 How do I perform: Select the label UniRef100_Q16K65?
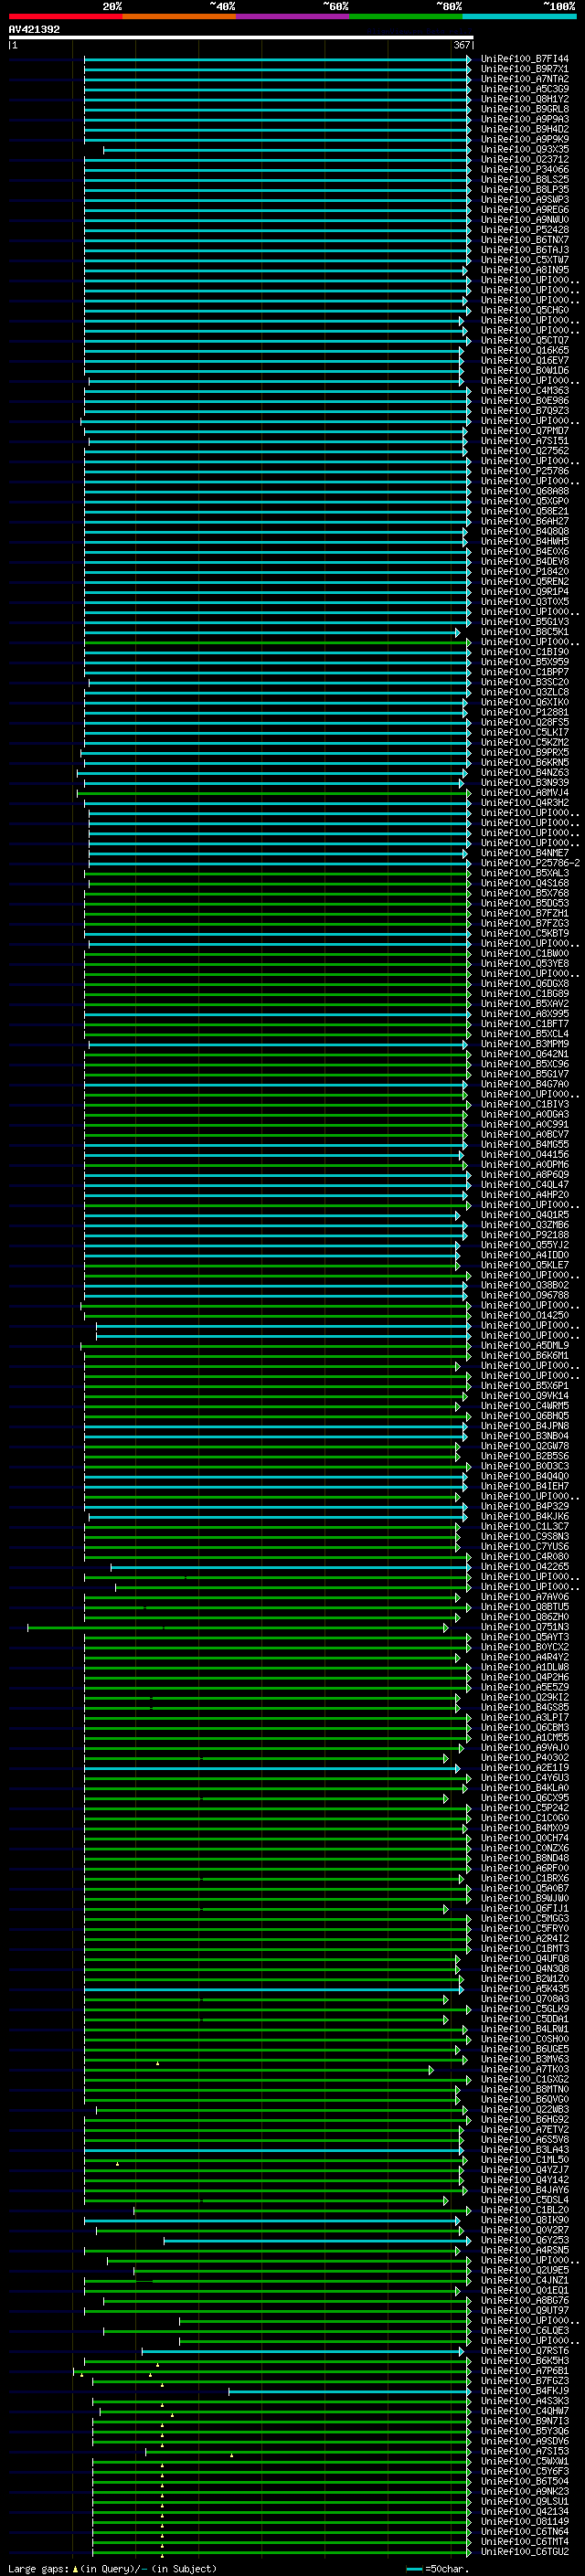[x=525, y=350]
